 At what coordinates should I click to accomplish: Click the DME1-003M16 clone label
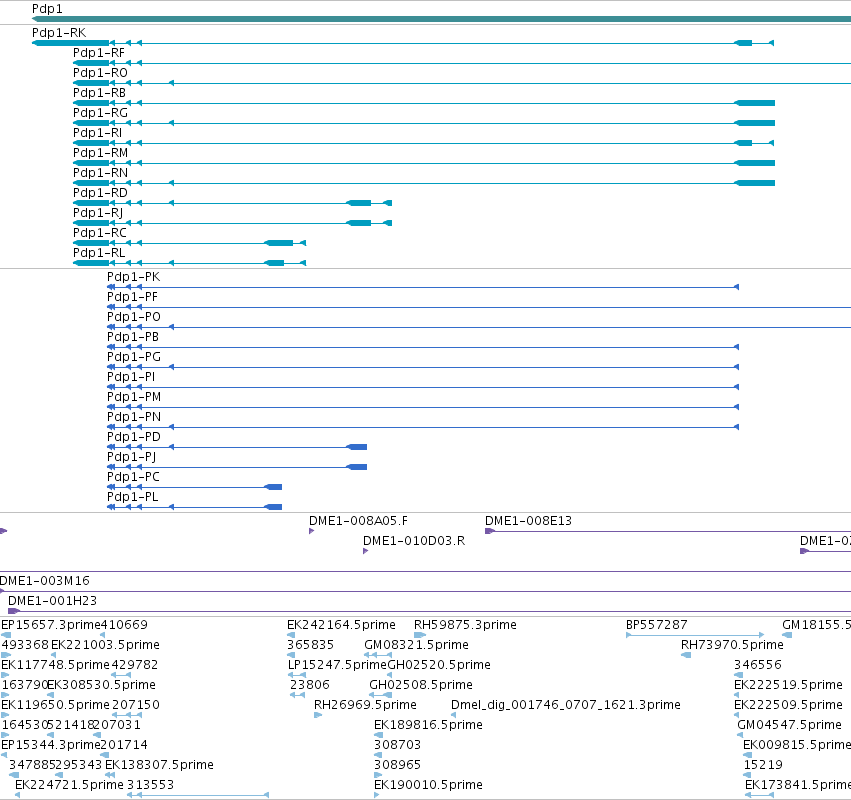[x=45, y=581]
